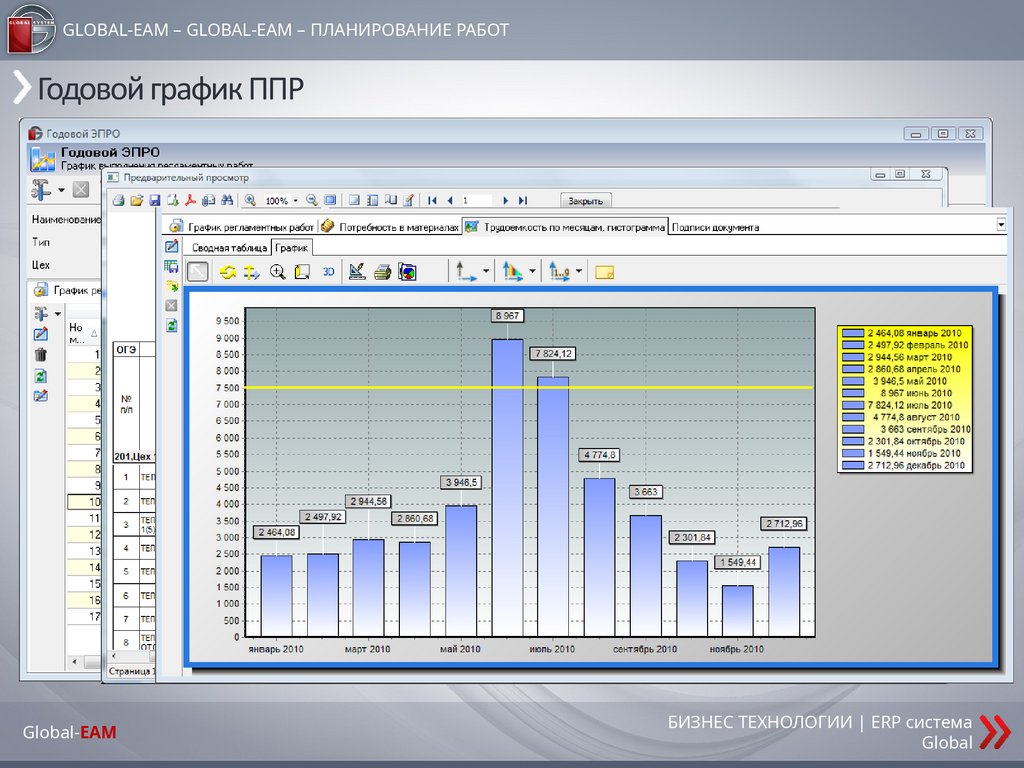Toggle 3D view of the chart
This screenshot has height=768, width=1024.
(328, 272)
